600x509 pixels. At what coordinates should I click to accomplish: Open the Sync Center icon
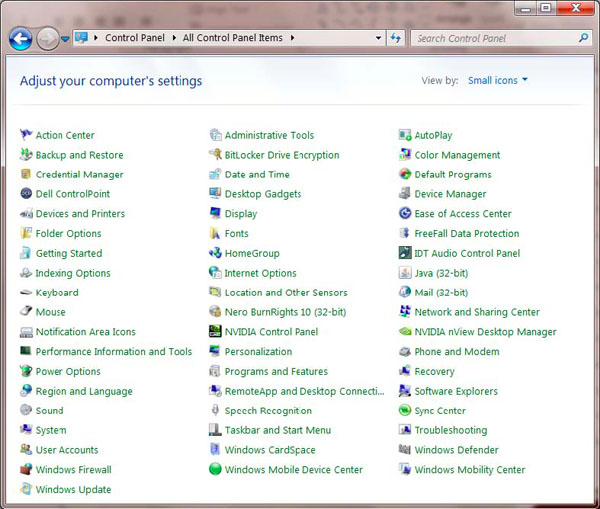405,411
